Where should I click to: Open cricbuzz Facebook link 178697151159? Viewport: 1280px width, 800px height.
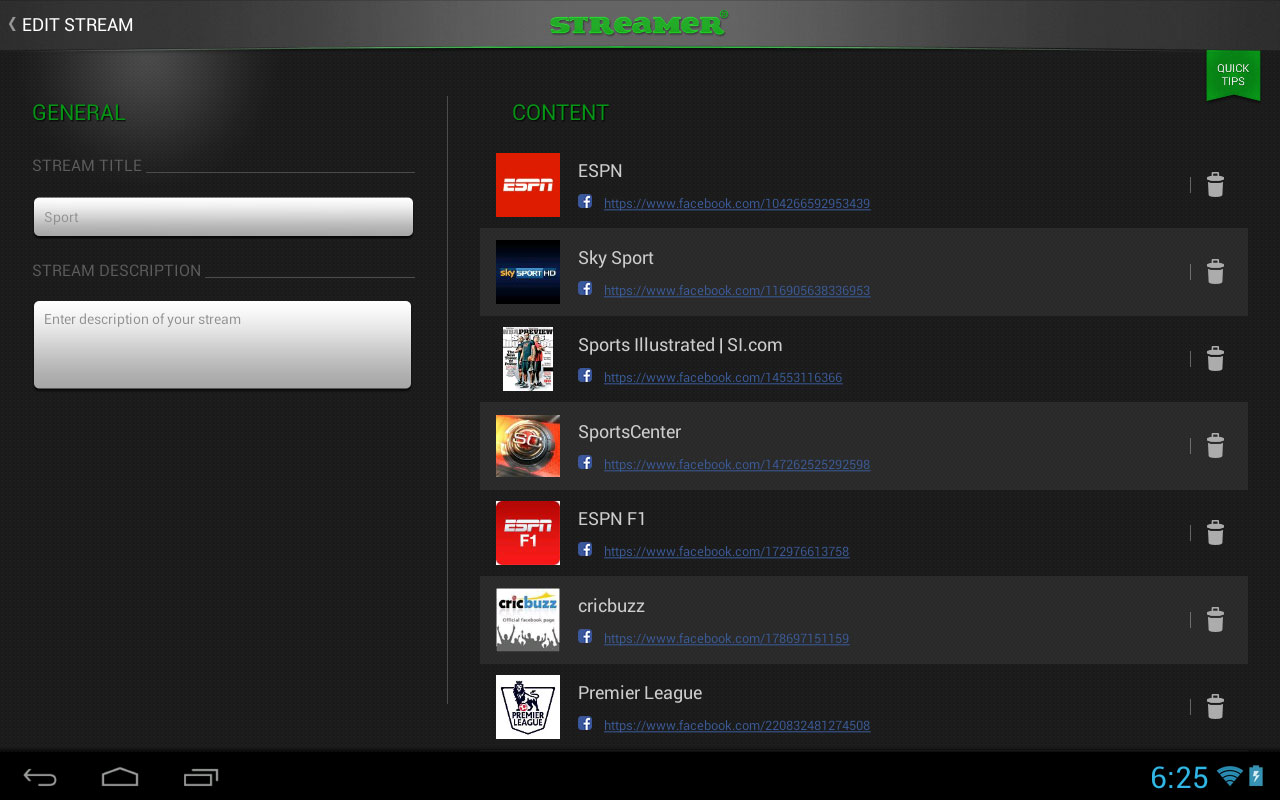[727, 639]
